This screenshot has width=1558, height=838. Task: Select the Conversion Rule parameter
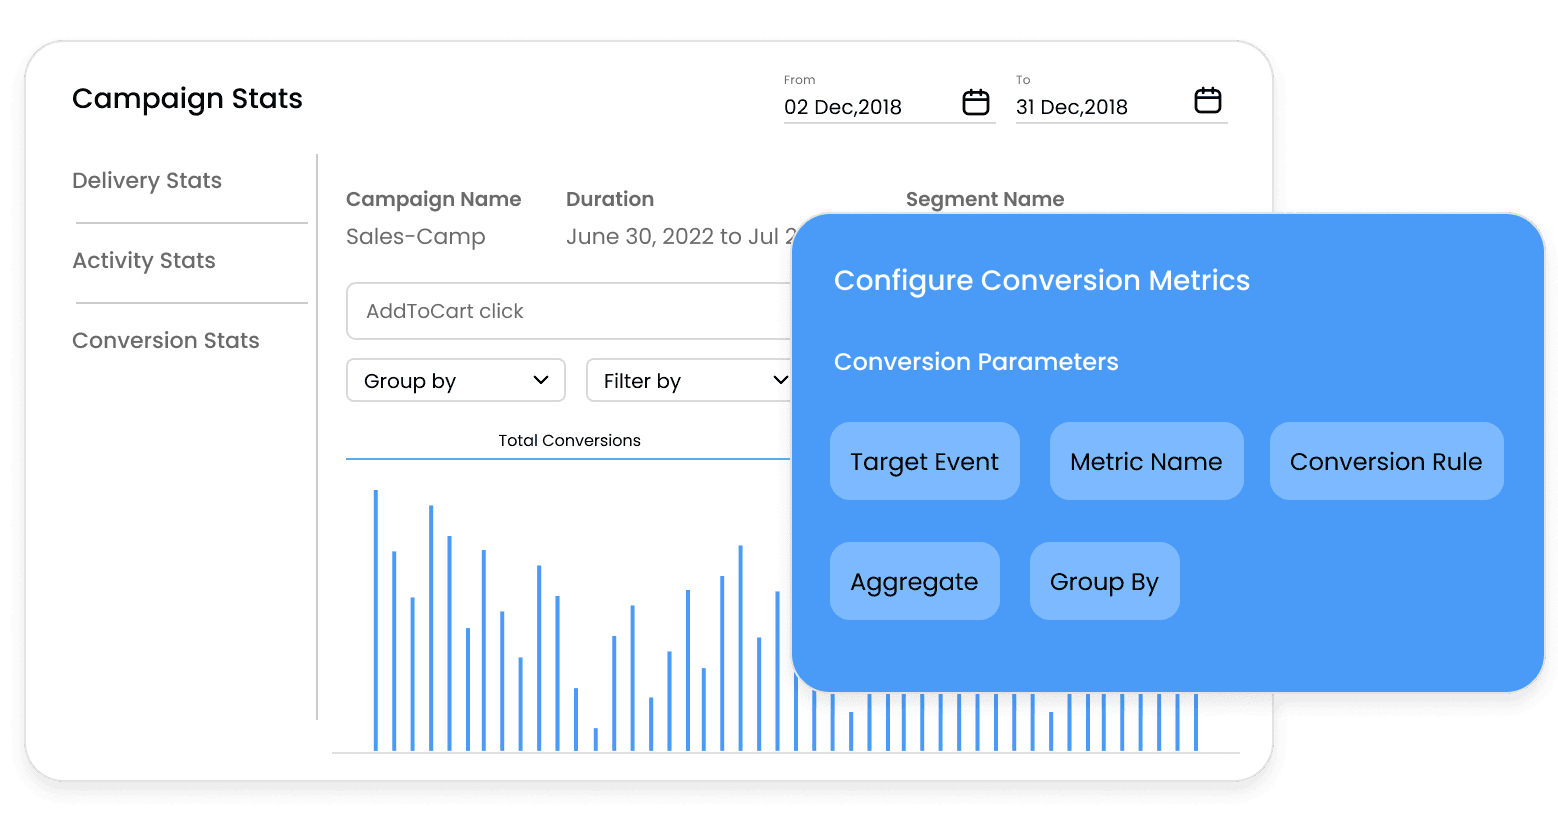(x=1386, y=461)
